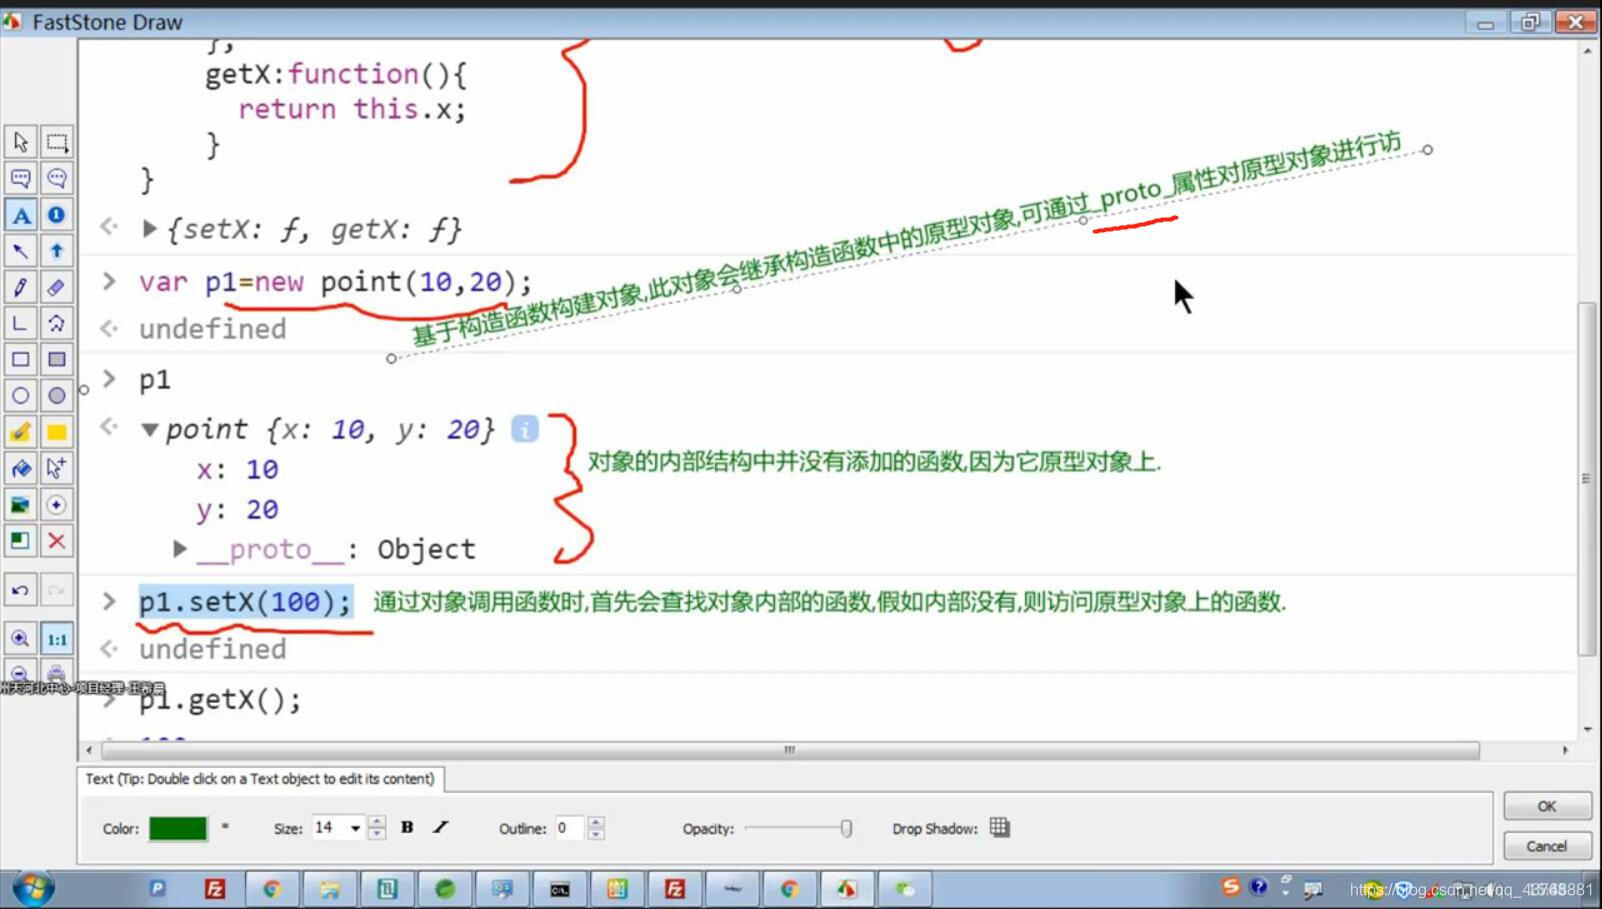This screenshot has width=1602, height=909.
Task: Adjust the Opacity slider handle
Action: click(846, 828)
